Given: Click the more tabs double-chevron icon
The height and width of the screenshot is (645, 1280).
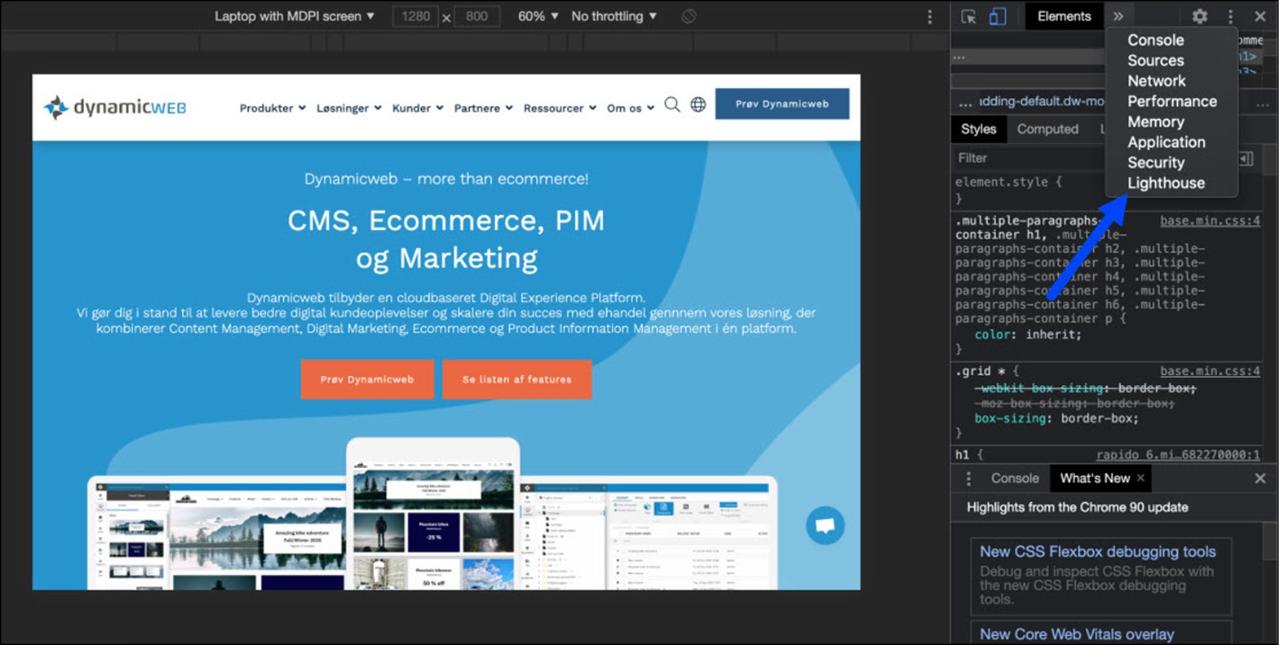Looking at the screenshot, I should pyautogui.click(x=1118, y=16).
